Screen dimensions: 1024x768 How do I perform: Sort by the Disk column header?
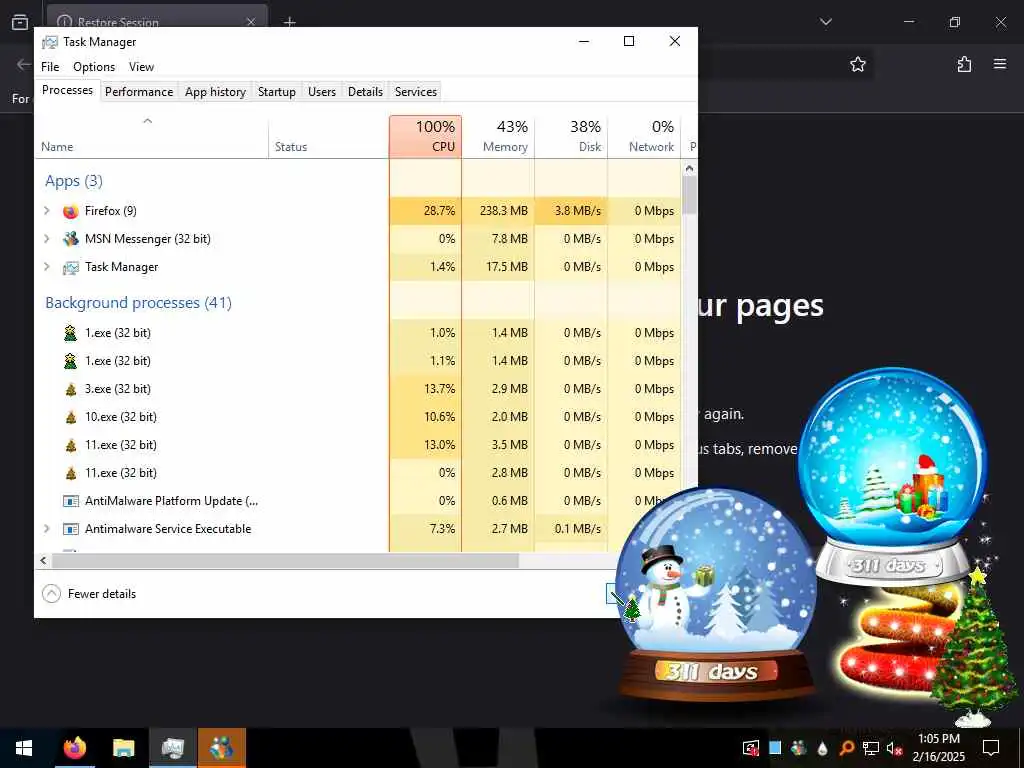pyautogui.click(x=571, y=136)
